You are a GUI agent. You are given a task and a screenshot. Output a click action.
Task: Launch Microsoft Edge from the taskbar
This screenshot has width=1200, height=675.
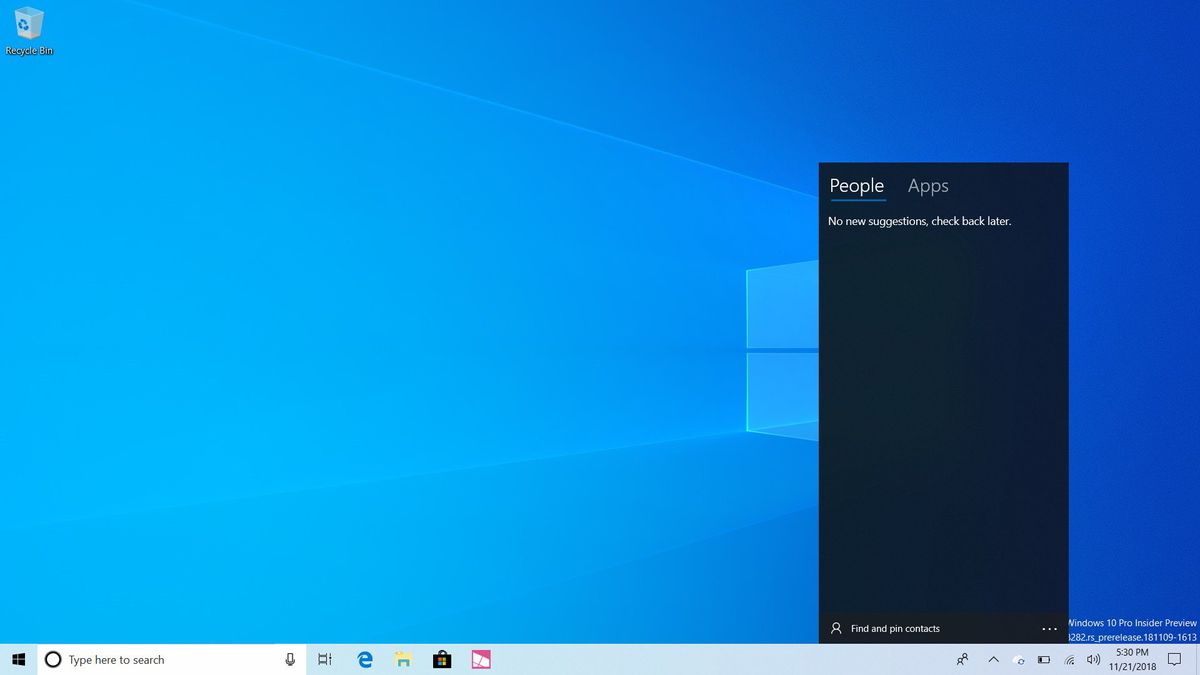(364, 659)
